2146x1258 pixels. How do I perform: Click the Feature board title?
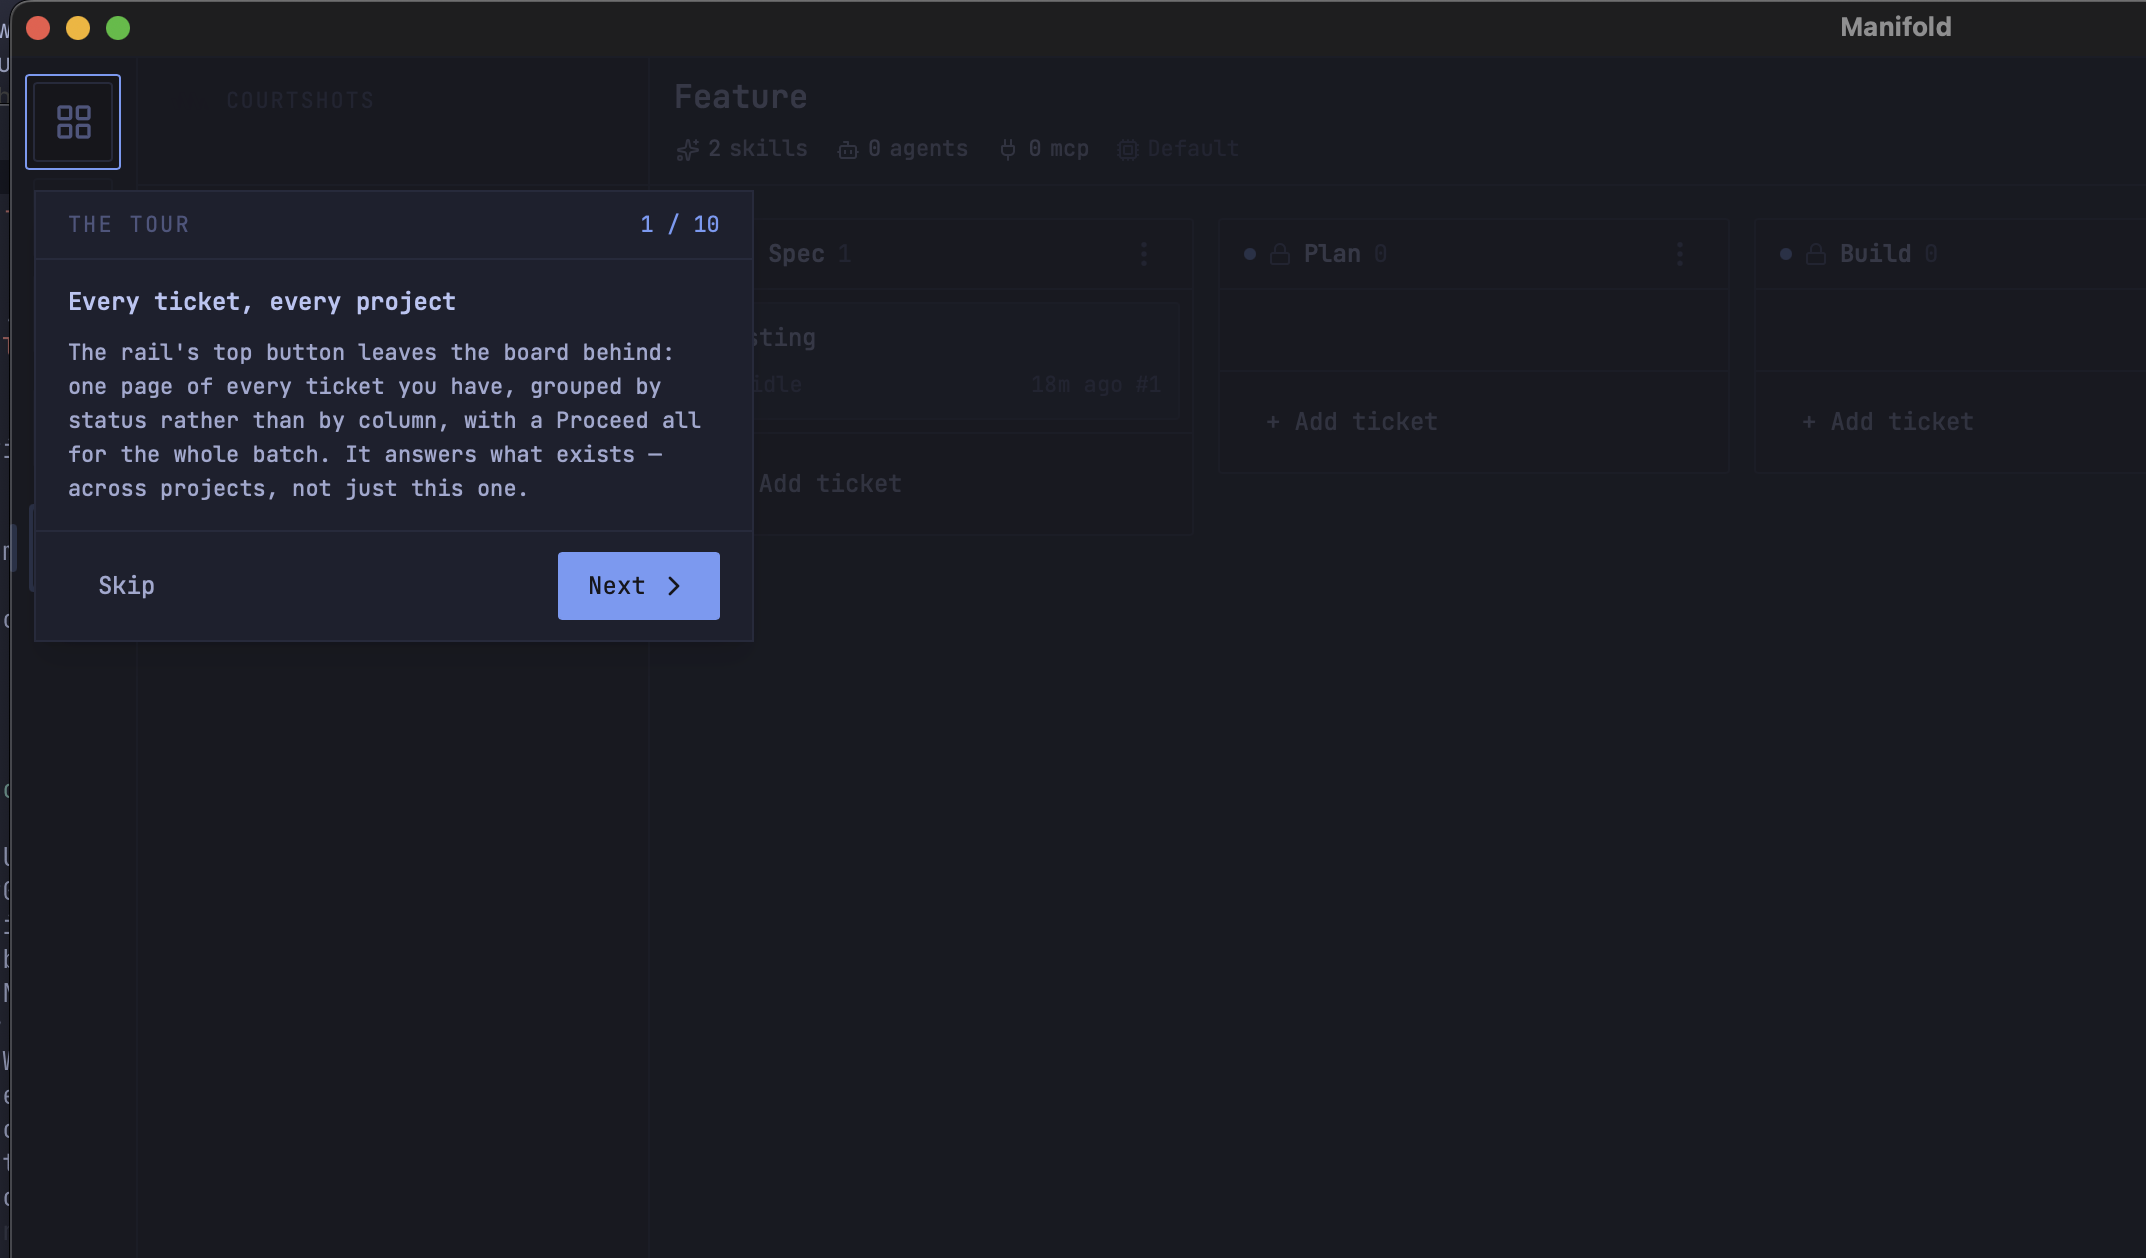pyautogui.click(x=740, y=97)
